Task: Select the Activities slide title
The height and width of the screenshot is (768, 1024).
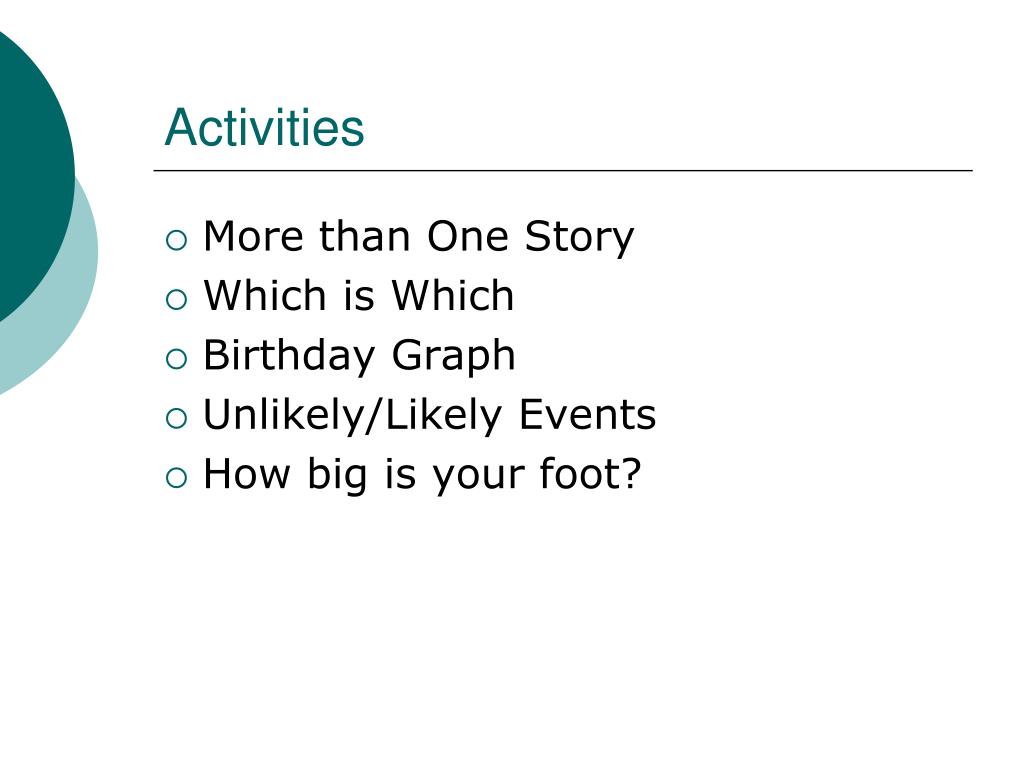Action: pos(264,127)
